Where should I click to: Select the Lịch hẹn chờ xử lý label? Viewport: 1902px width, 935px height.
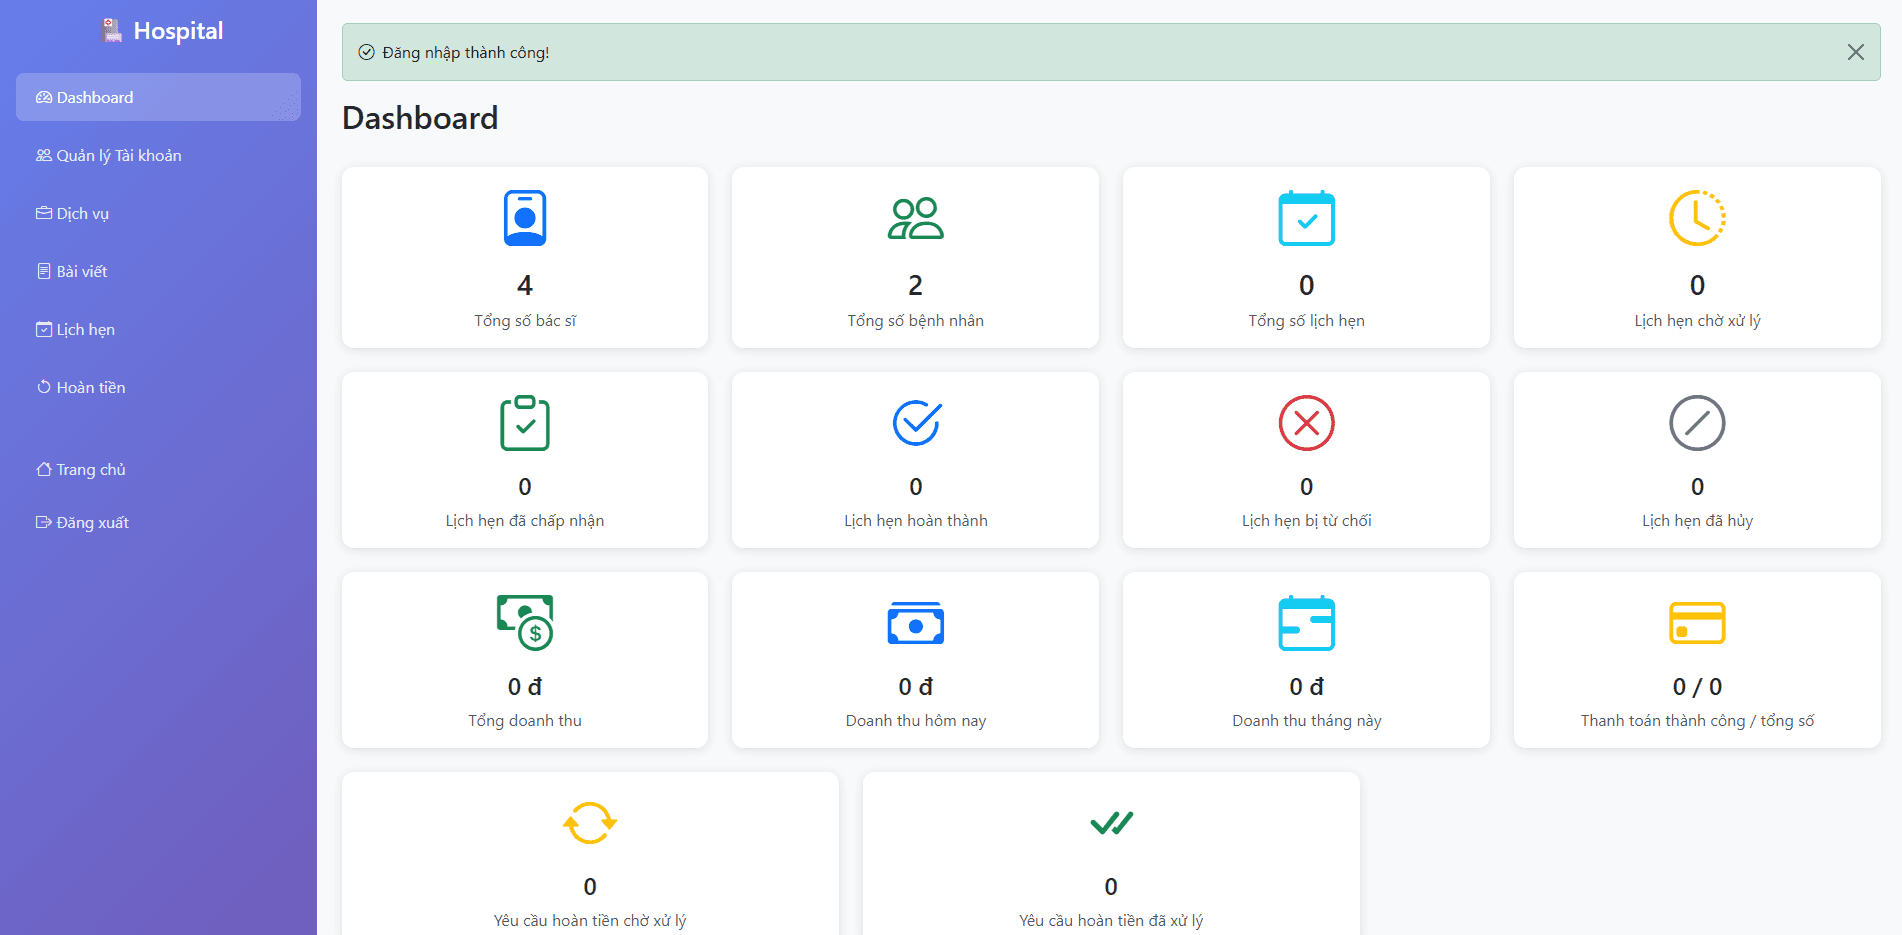tap(1697, 320)
